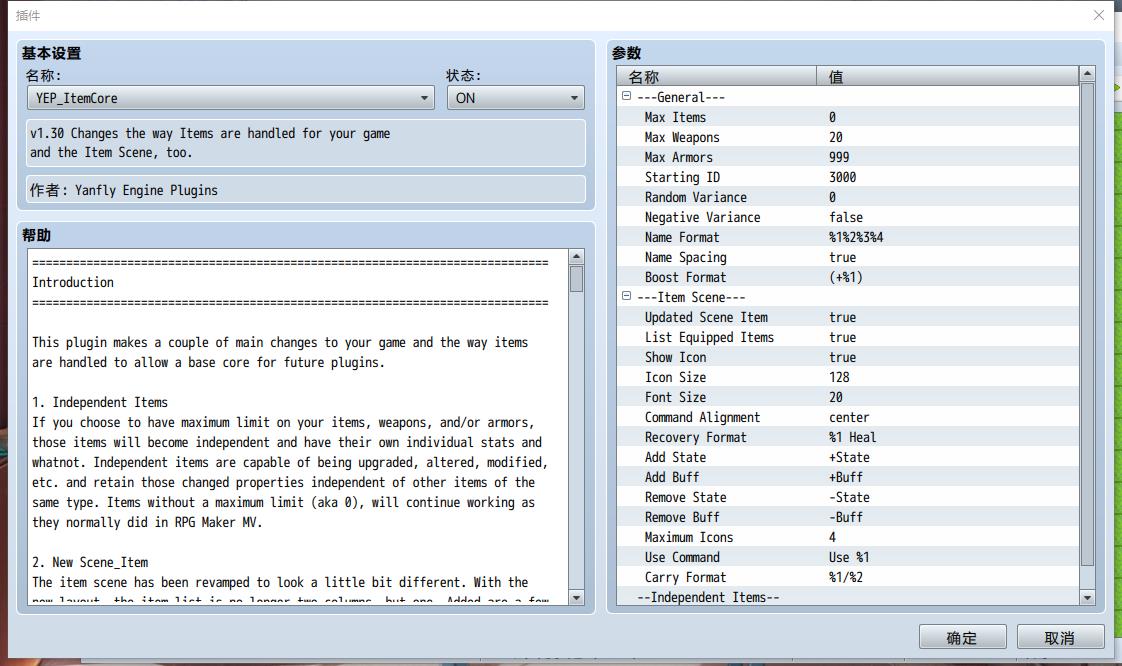
Task: Select the Max Armors parameter row
Action: click(848, 157)
